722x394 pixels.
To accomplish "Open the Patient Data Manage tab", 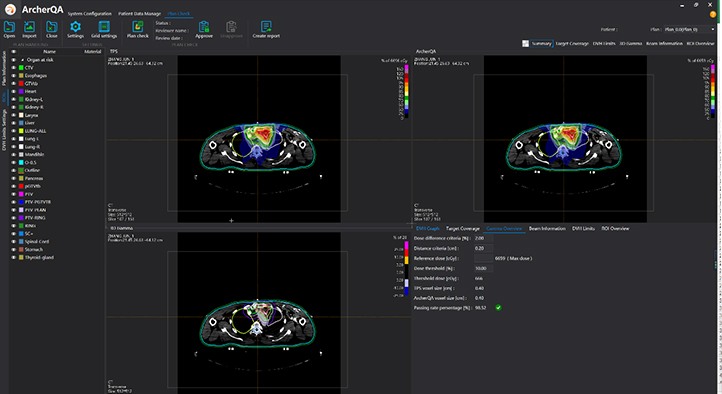I will (x=140, y=13).
